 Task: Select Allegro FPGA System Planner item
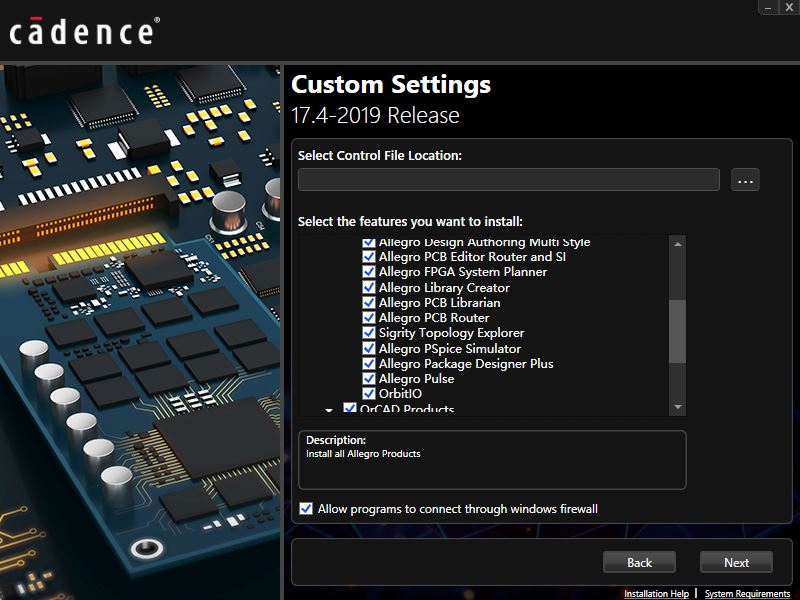click(463, 272)
